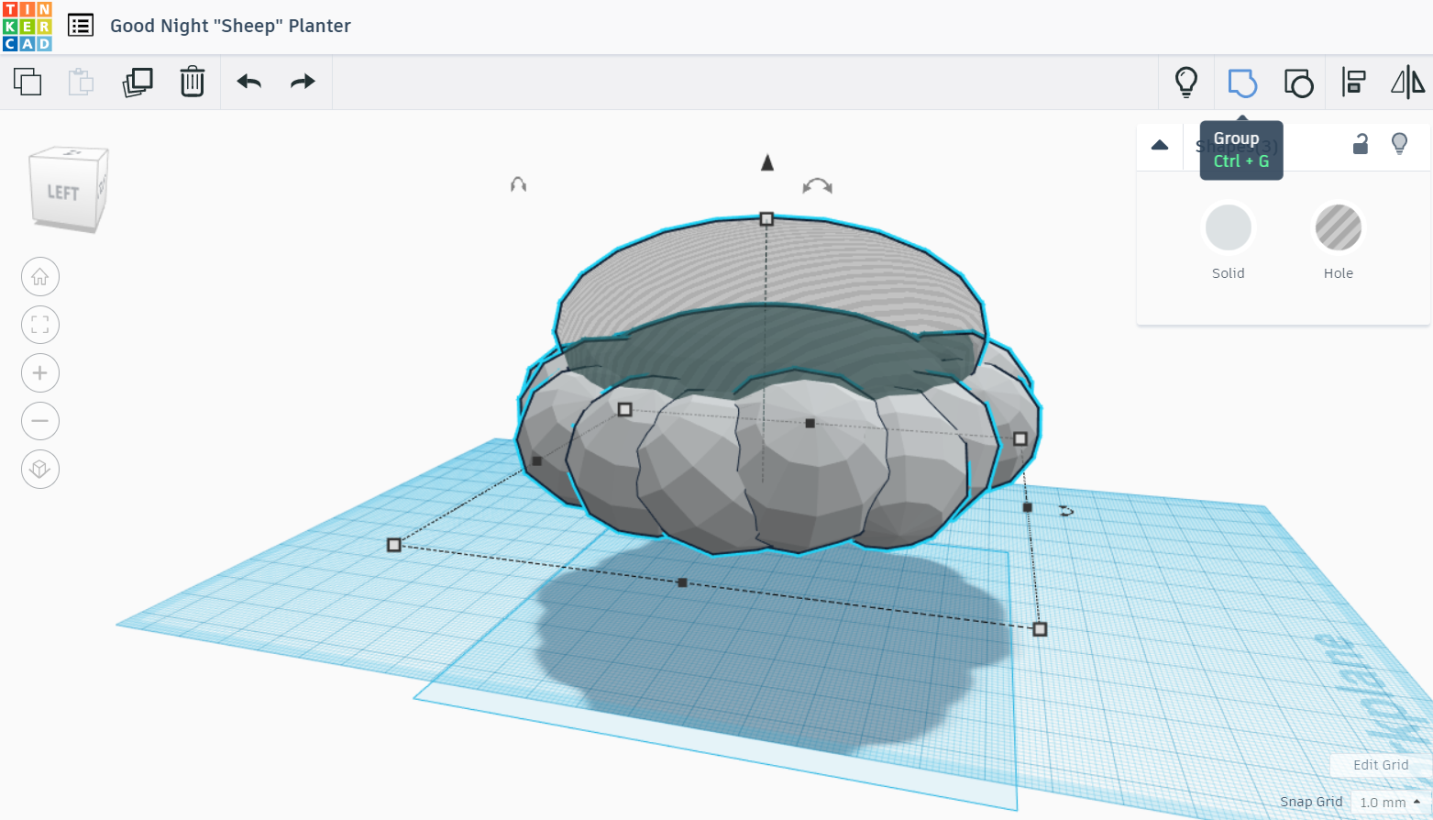Toggle the lock editing padlock
Viewport: 1433px width, 820px height.
click(1360, 144)
